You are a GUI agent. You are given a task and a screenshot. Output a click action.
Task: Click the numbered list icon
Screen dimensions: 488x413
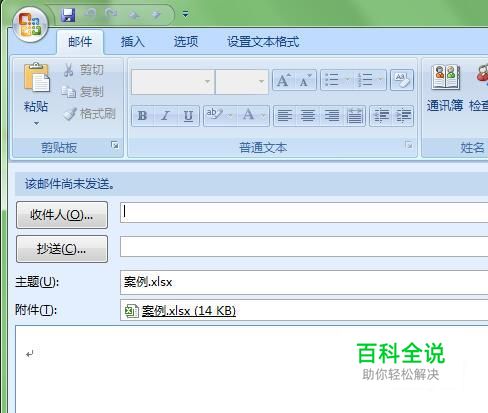(364, 80)
